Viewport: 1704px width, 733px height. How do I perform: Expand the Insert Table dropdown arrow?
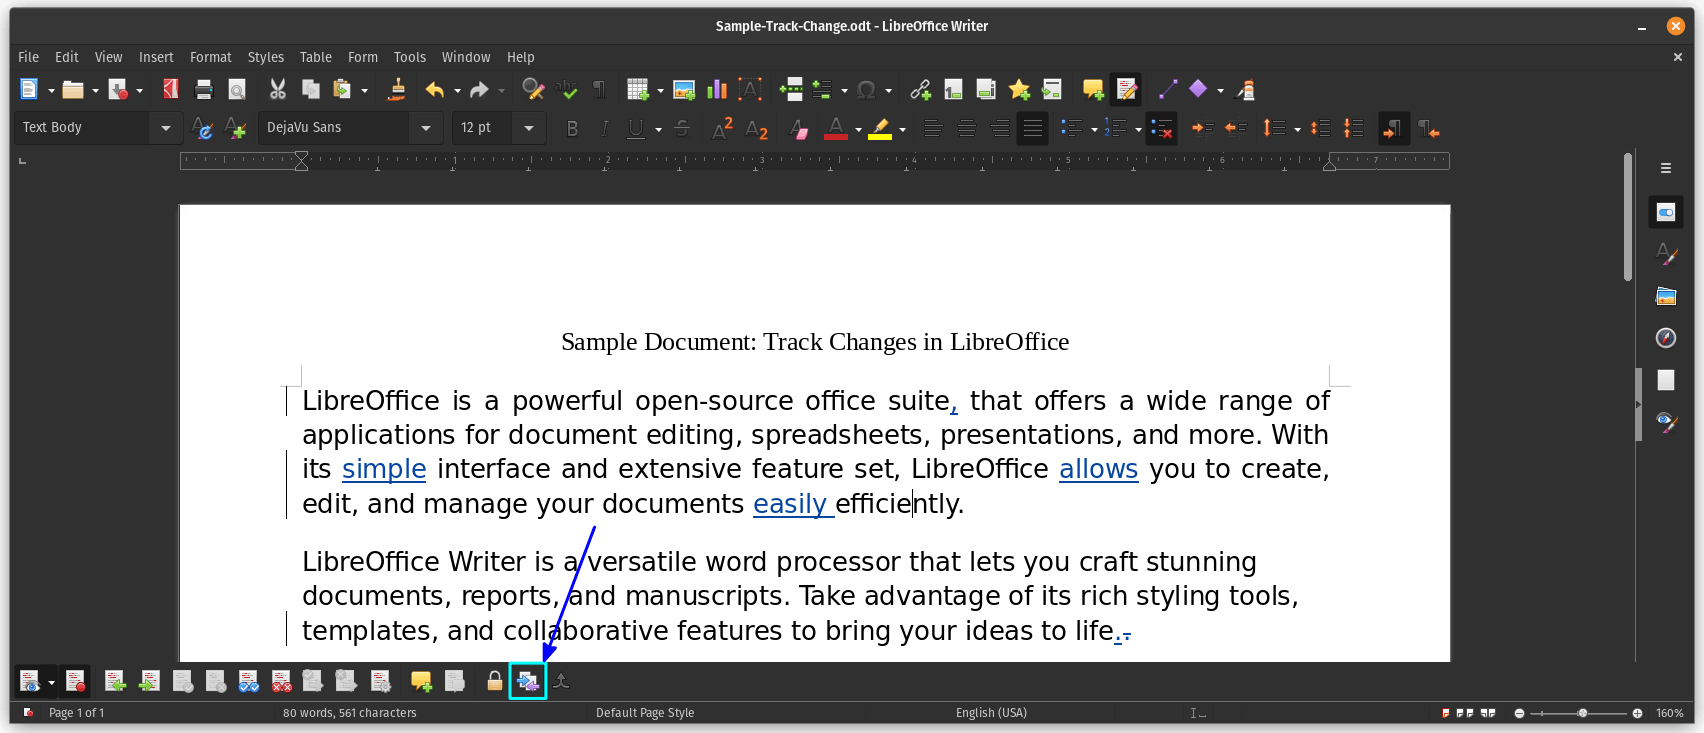click(x=660, y=90)
